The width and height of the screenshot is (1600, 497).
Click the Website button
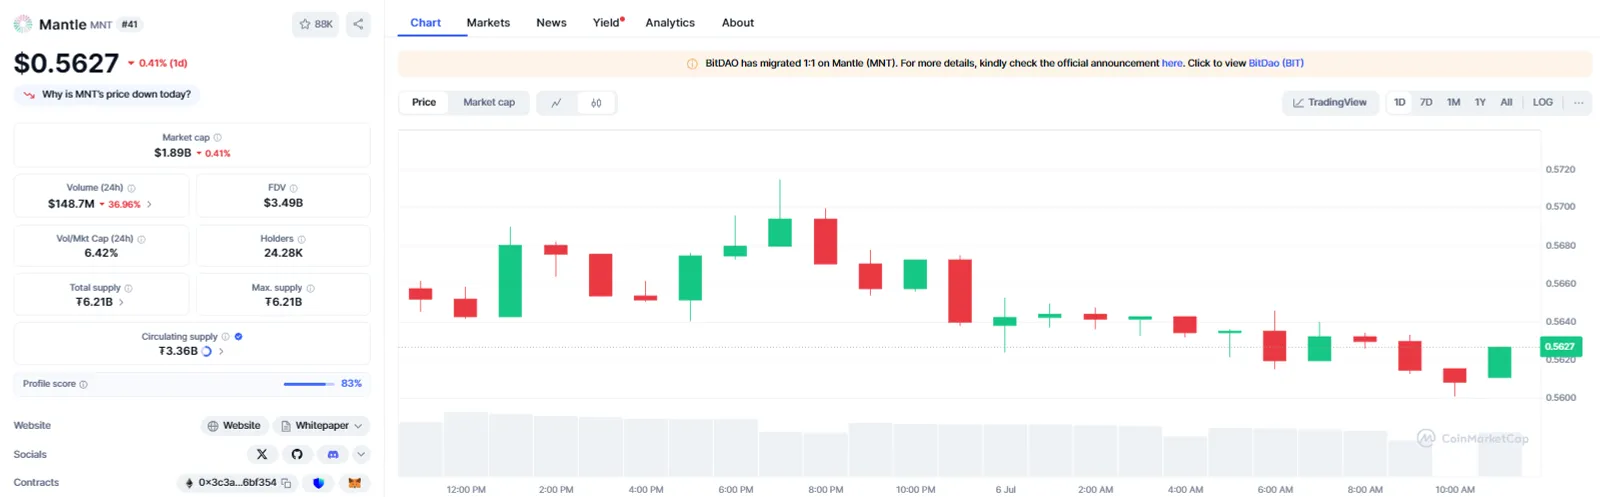click(x=235, y=426)
